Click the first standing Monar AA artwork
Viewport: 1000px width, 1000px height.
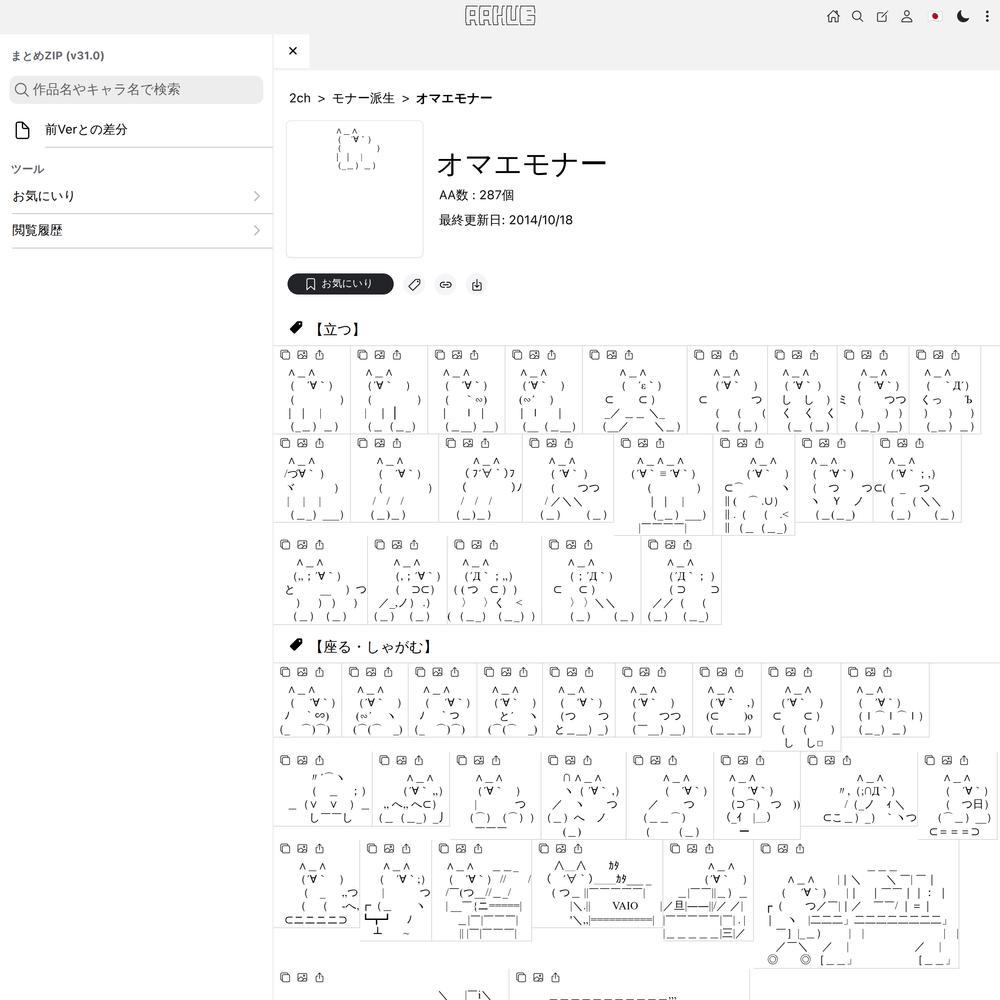click(x=314, y=400)
